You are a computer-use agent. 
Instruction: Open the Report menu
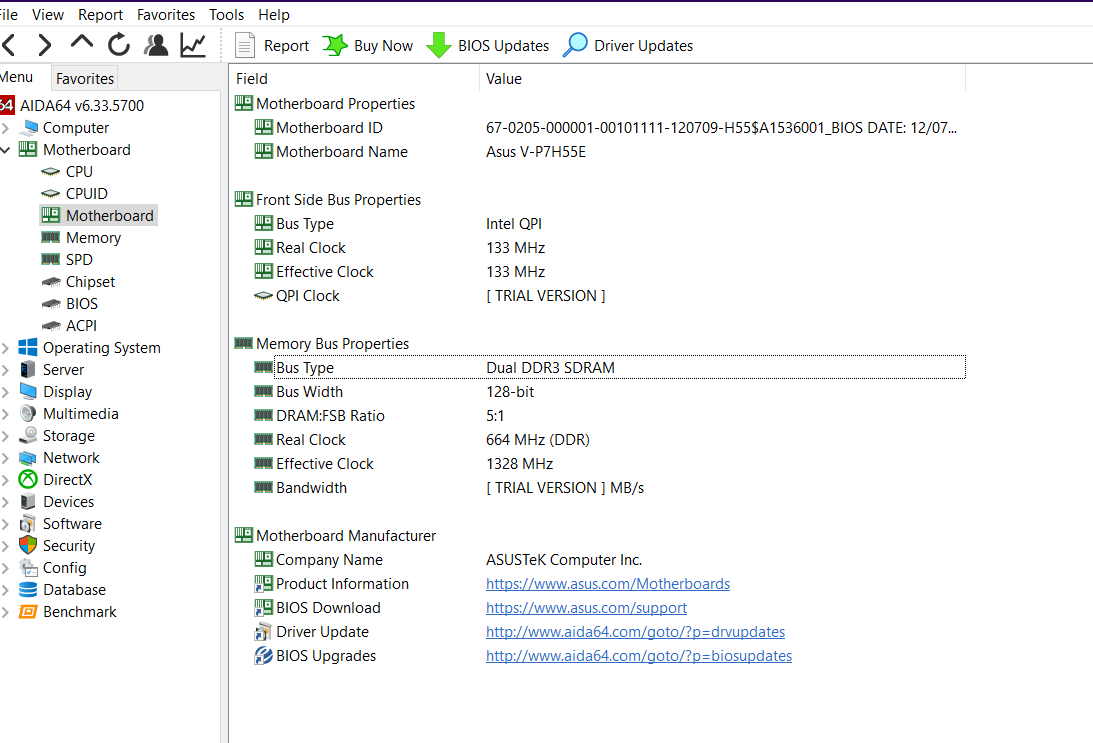point(100,15)
